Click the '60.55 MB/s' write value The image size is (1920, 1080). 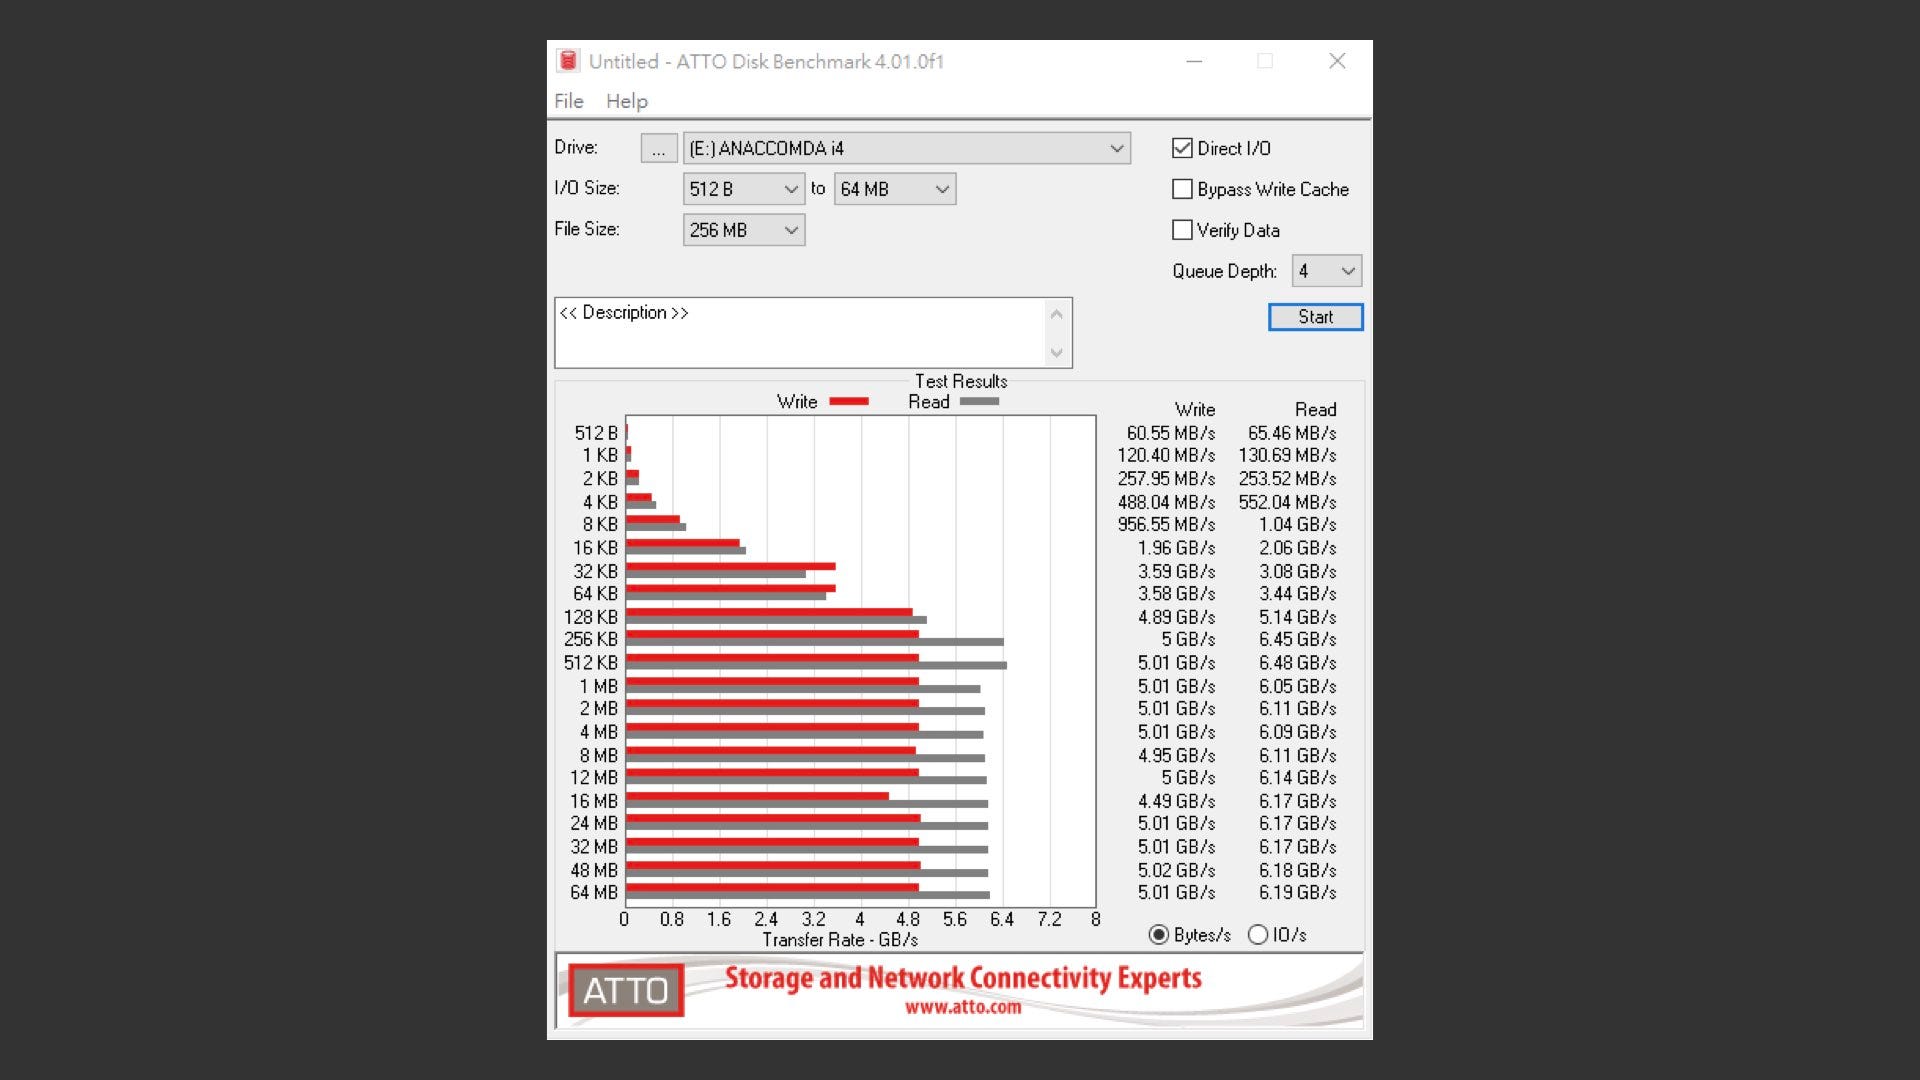click(x=1171, y=433)
